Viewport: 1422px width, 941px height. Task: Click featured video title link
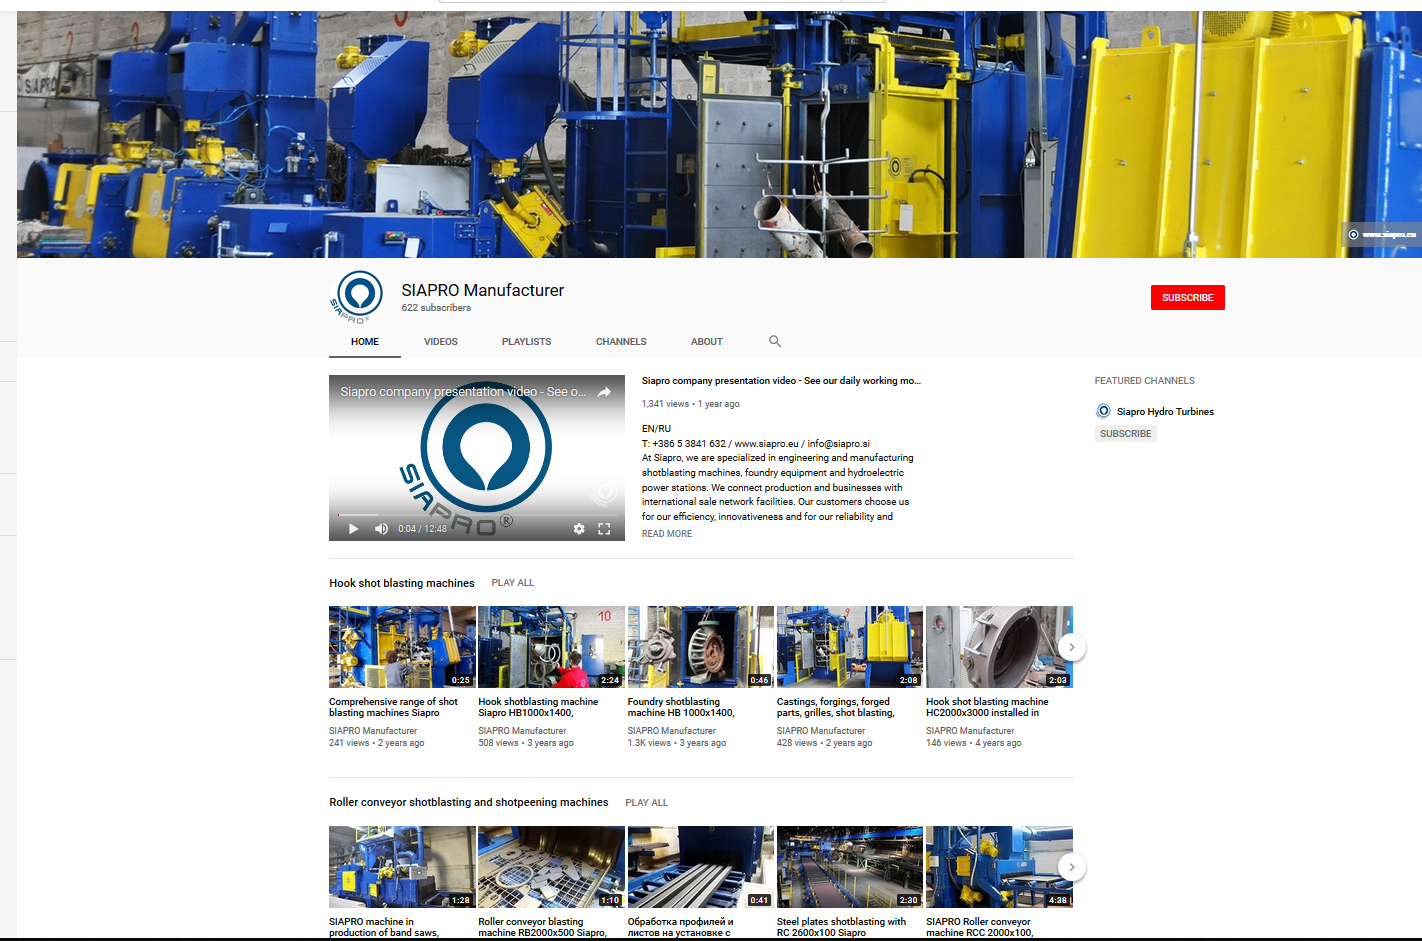781,381
